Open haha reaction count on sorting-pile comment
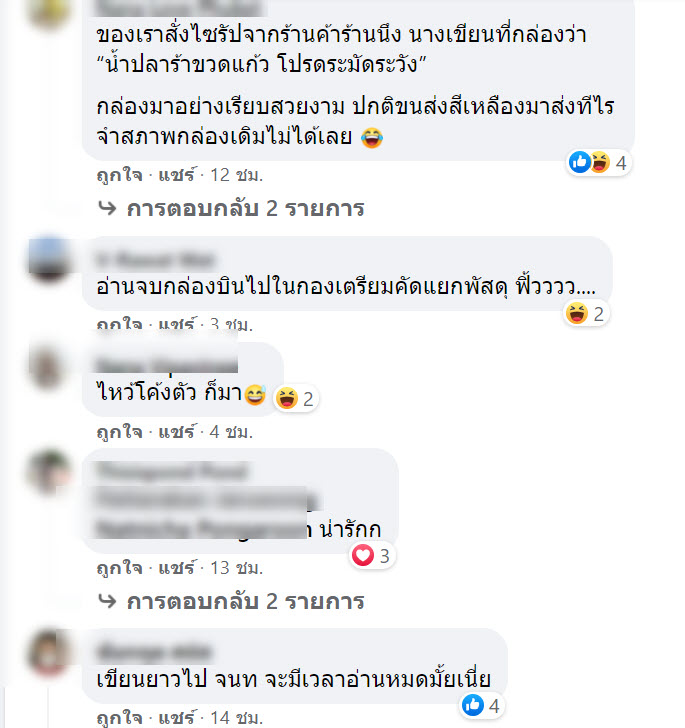Image resolution: width=685 pixels, height=728 pixels. click(586, 314)
